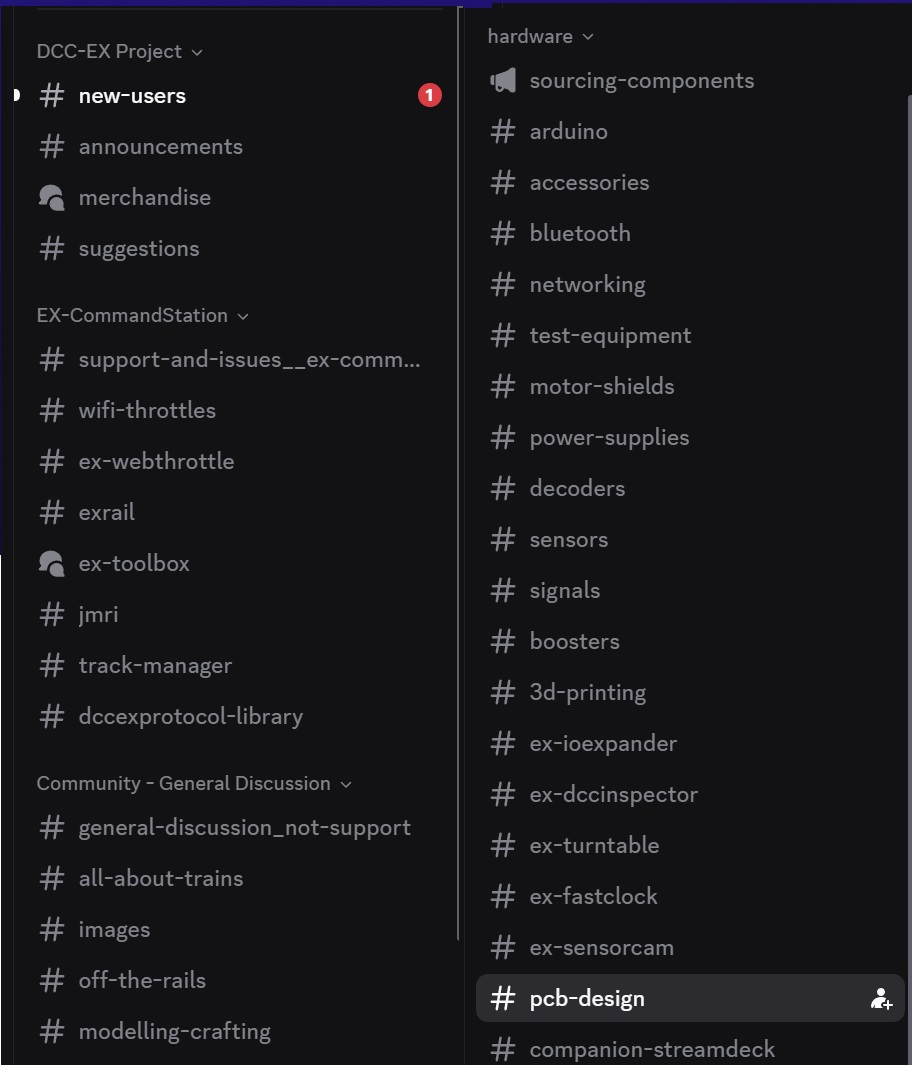Switch to the wifi-throttles channel
This screenshot has width=912, height=1065.
pyautogui.click(x=147, y=410)
